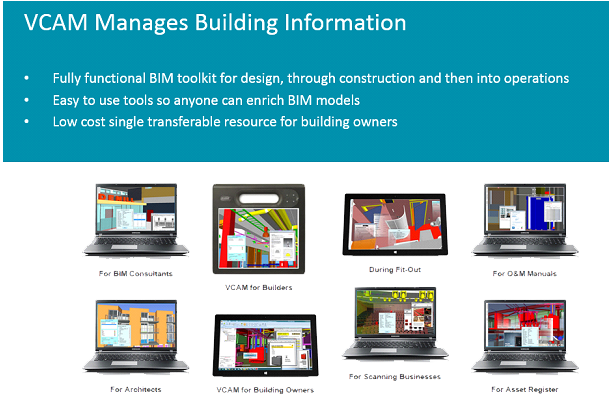Click the 'Easy to use tools' bullet line
Viewport: 614px width, 410px height.
point(206,100)
